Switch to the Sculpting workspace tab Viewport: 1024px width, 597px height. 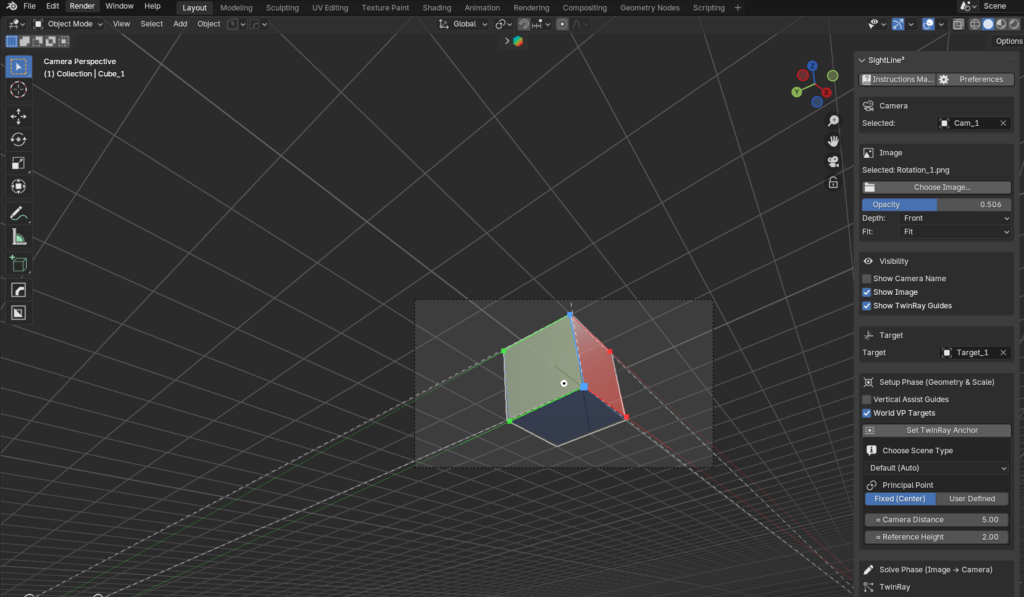(282, 7)
